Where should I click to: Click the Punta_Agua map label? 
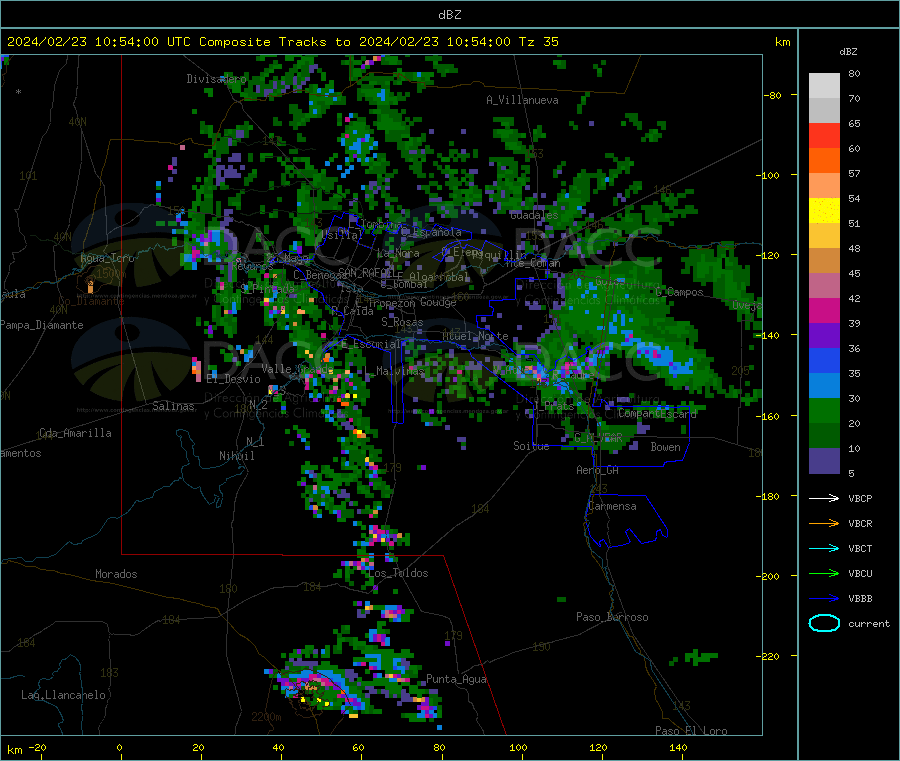(x=456, y=679)
